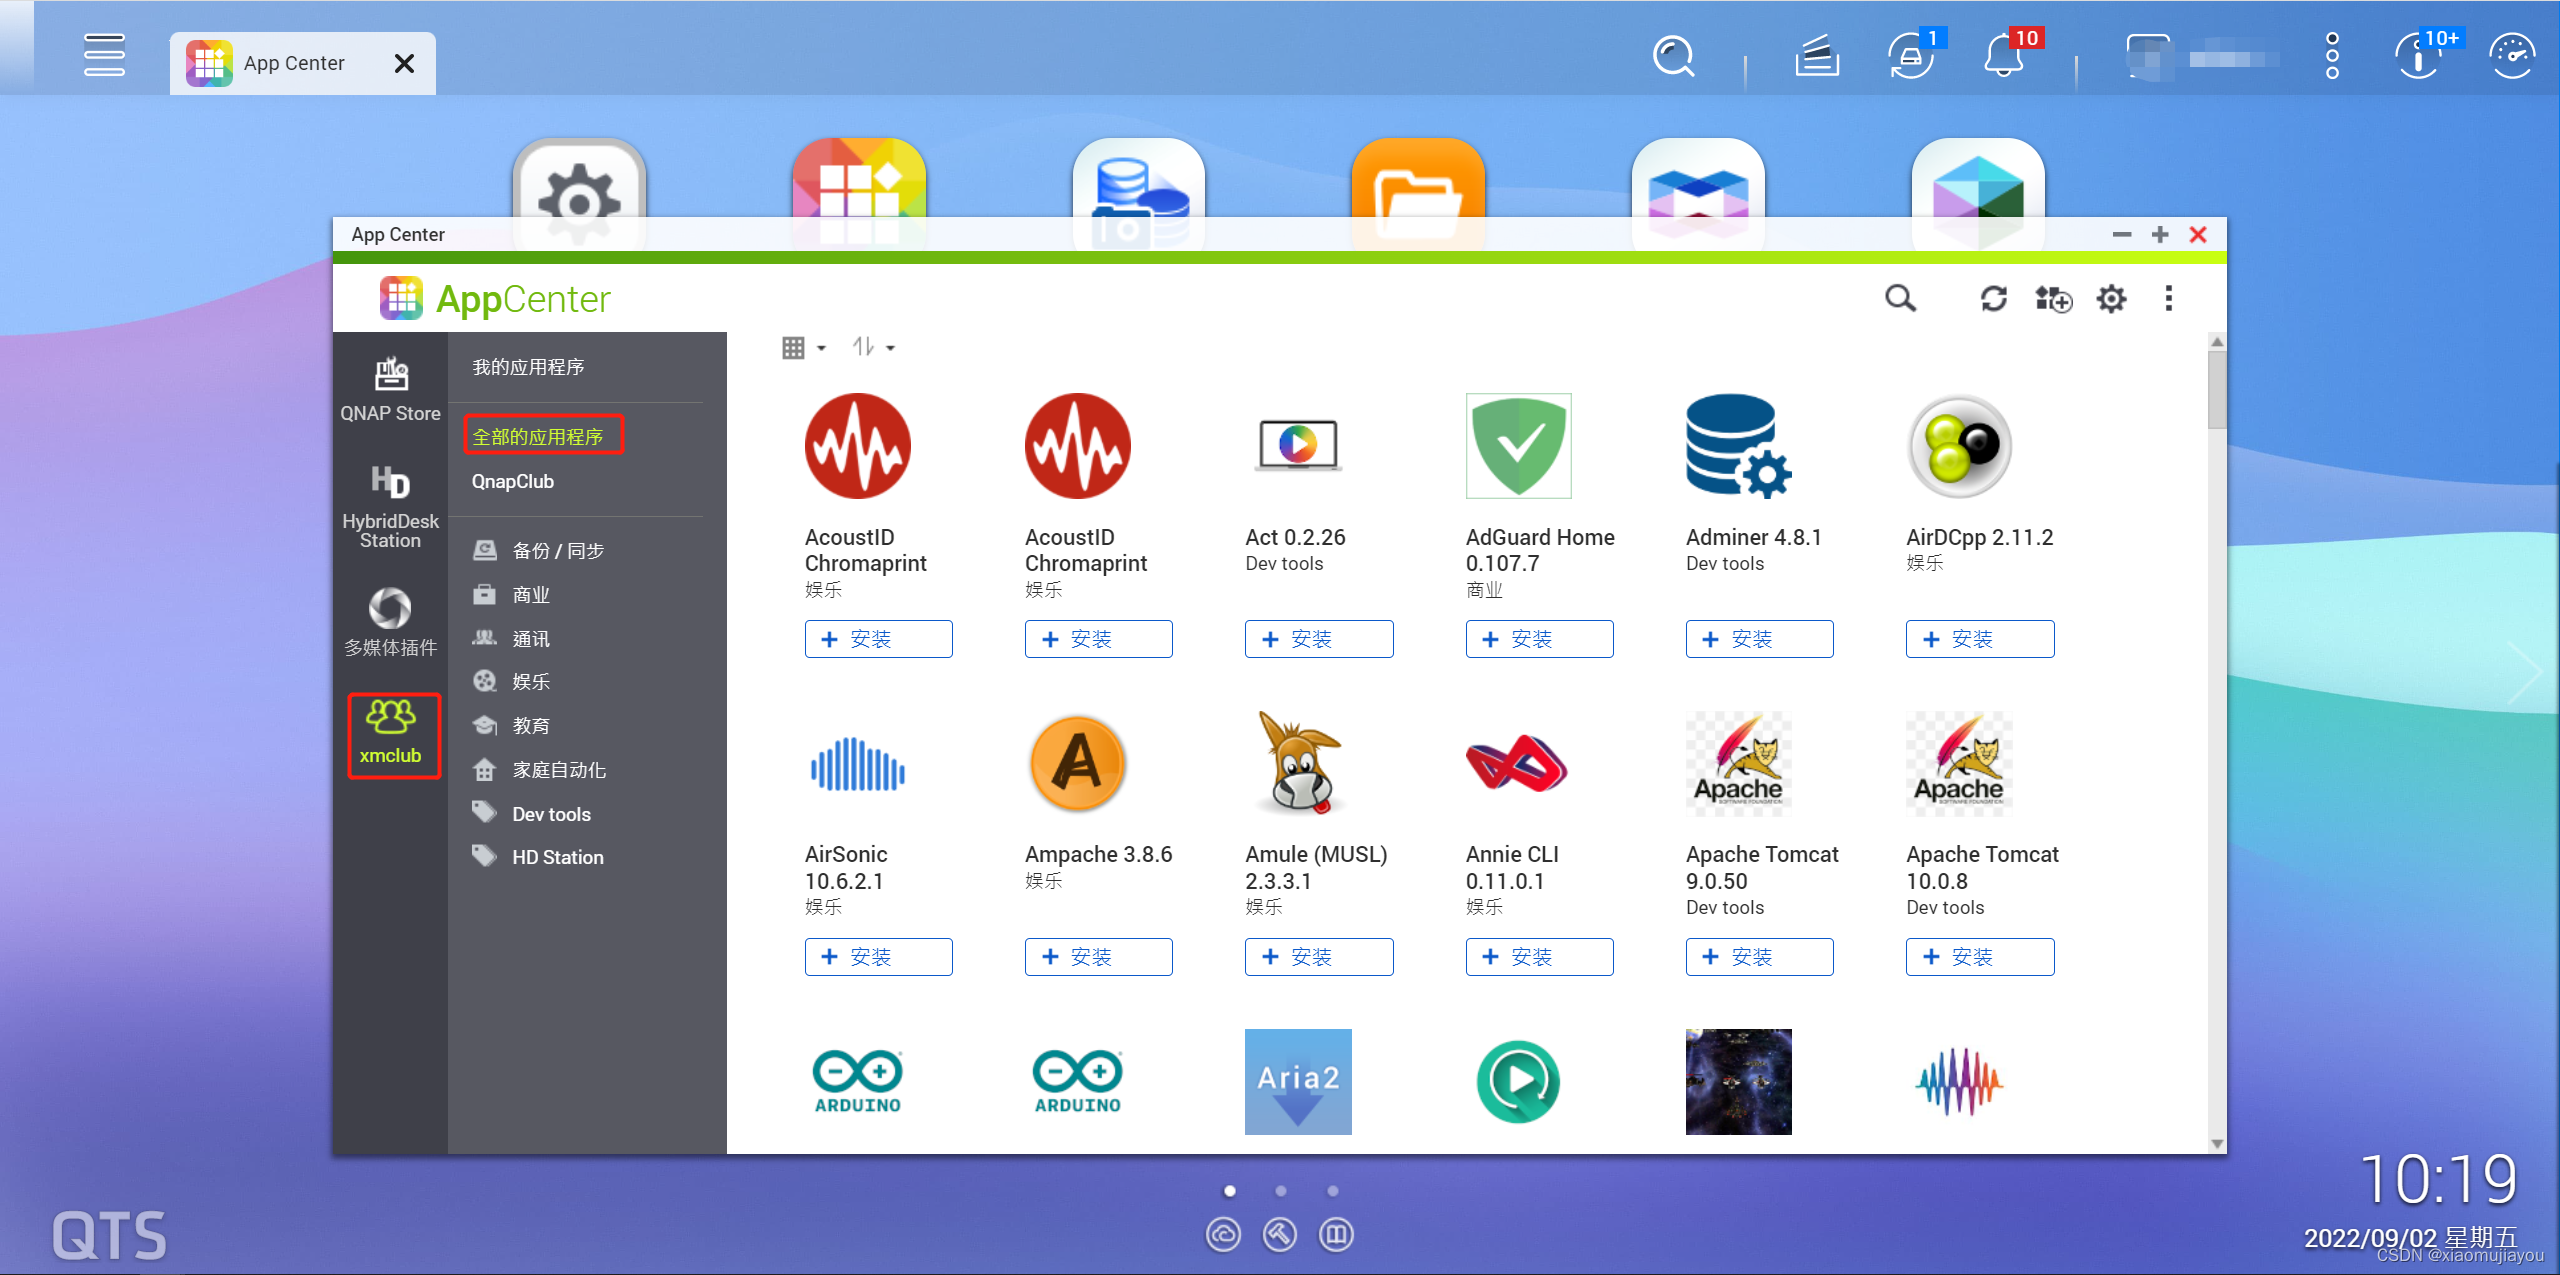Install Ampache 3.8.6
This screenshot has width=2560, height=1275.
[1098, 957]
